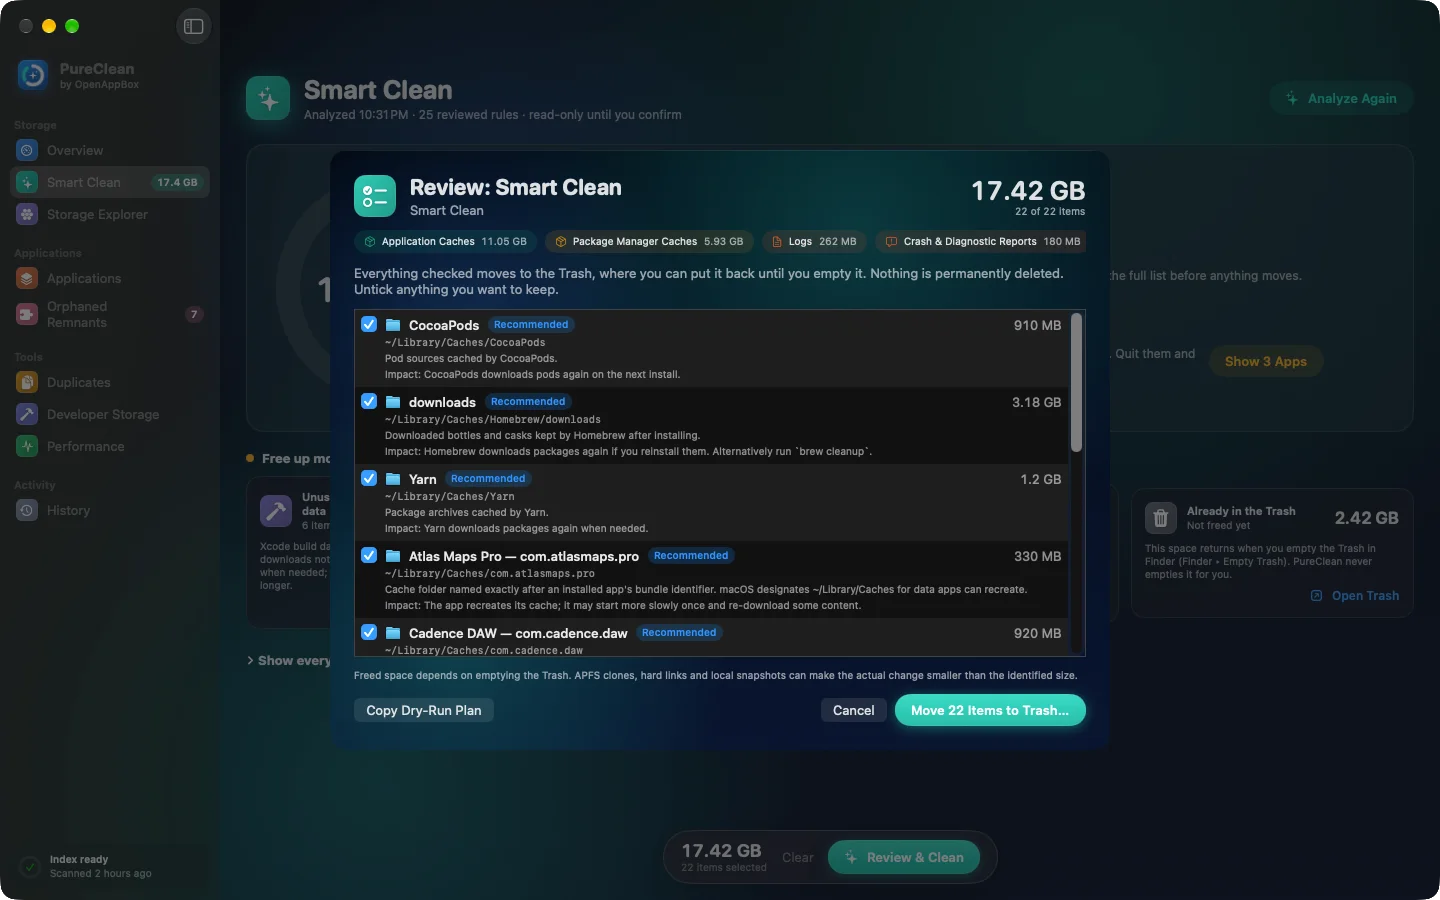
Task: Uncheck the Cadence DAW item
Action: [369, 632]
